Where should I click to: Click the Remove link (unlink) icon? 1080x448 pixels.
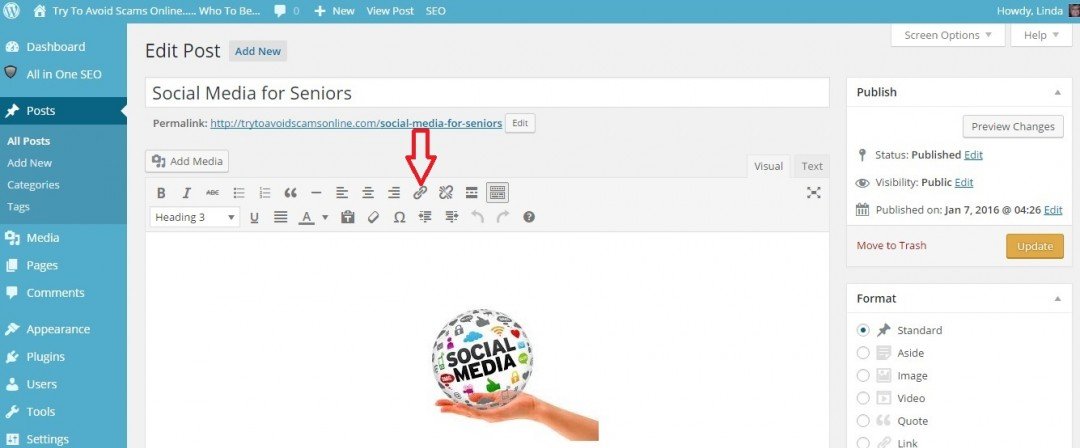(x=446, y=192)
